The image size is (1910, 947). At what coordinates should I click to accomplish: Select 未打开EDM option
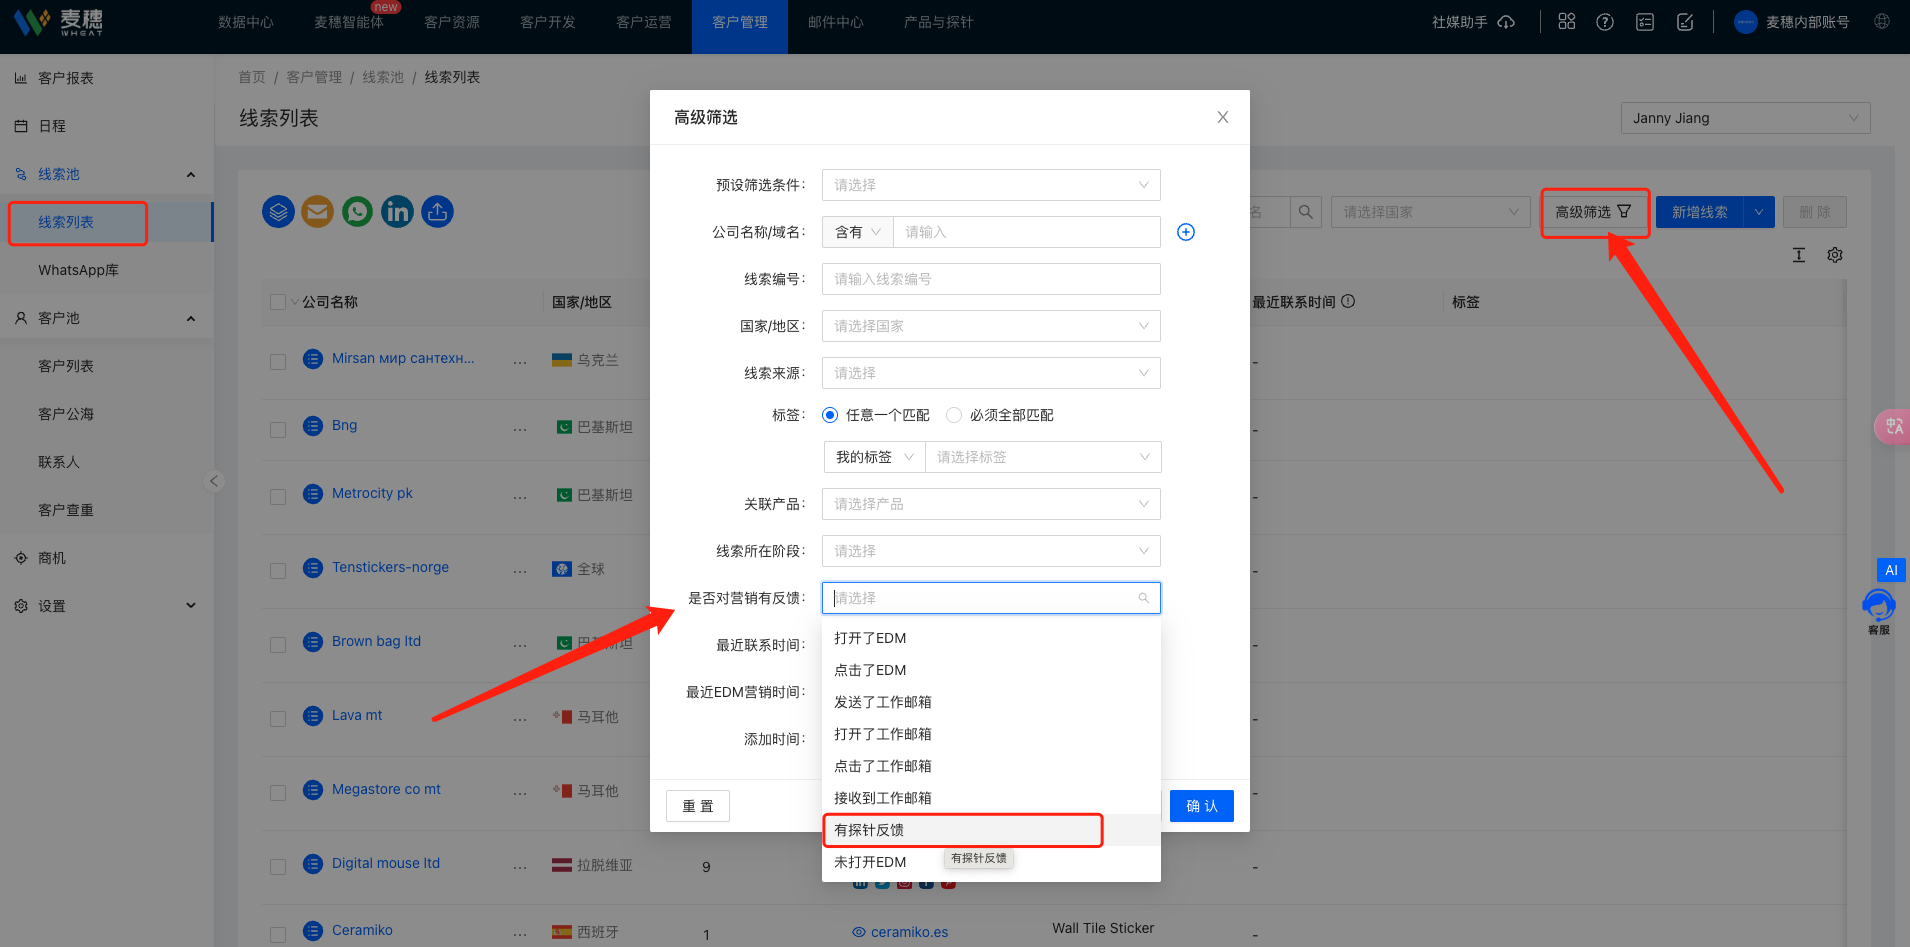(991, 862)
